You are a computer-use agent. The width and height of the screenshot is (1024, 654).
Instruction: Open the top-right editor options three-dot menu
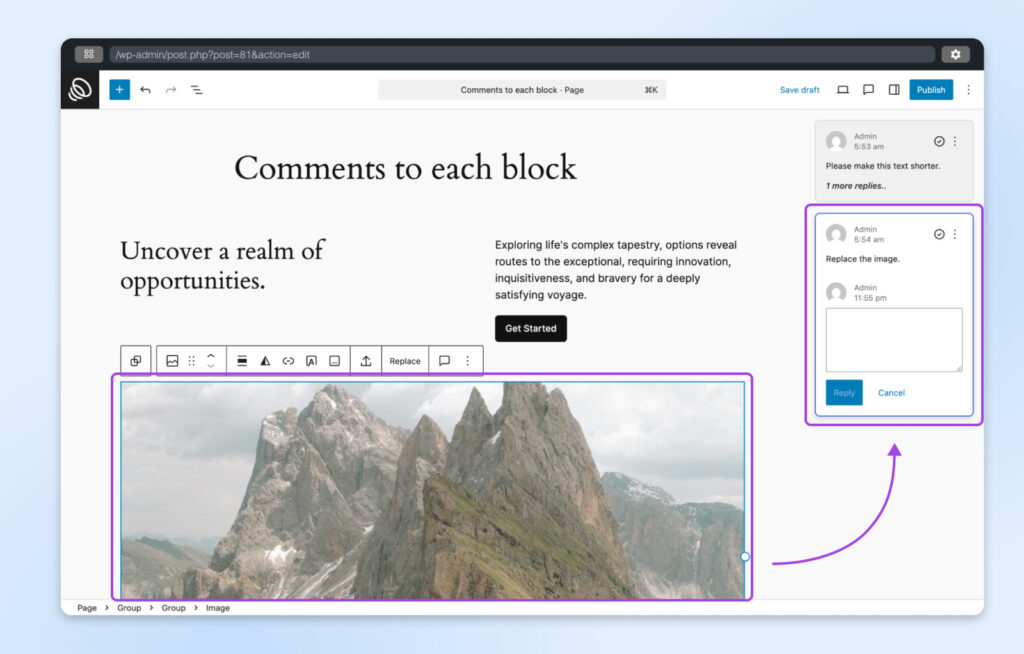968,89
